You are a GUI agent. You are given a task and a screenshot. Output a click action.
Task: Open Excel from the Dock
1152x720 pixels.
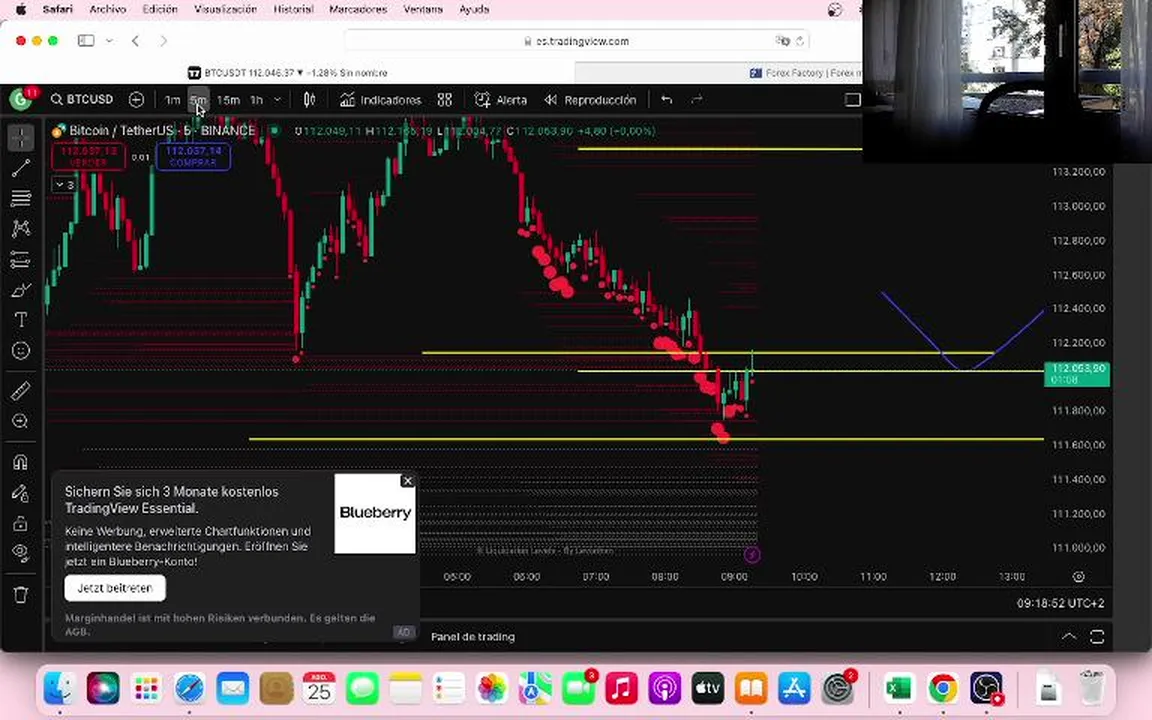pyautogui.click(x=898, y=688)
